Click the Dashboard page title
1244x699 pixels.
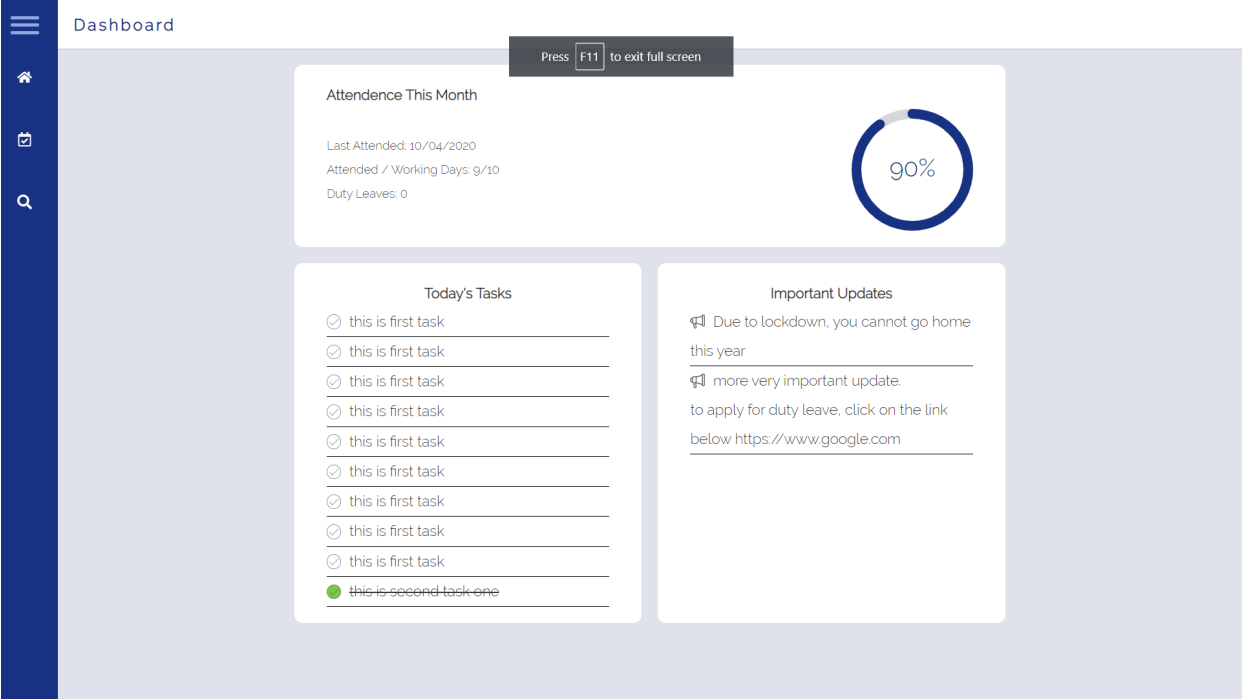coord(123,24)
